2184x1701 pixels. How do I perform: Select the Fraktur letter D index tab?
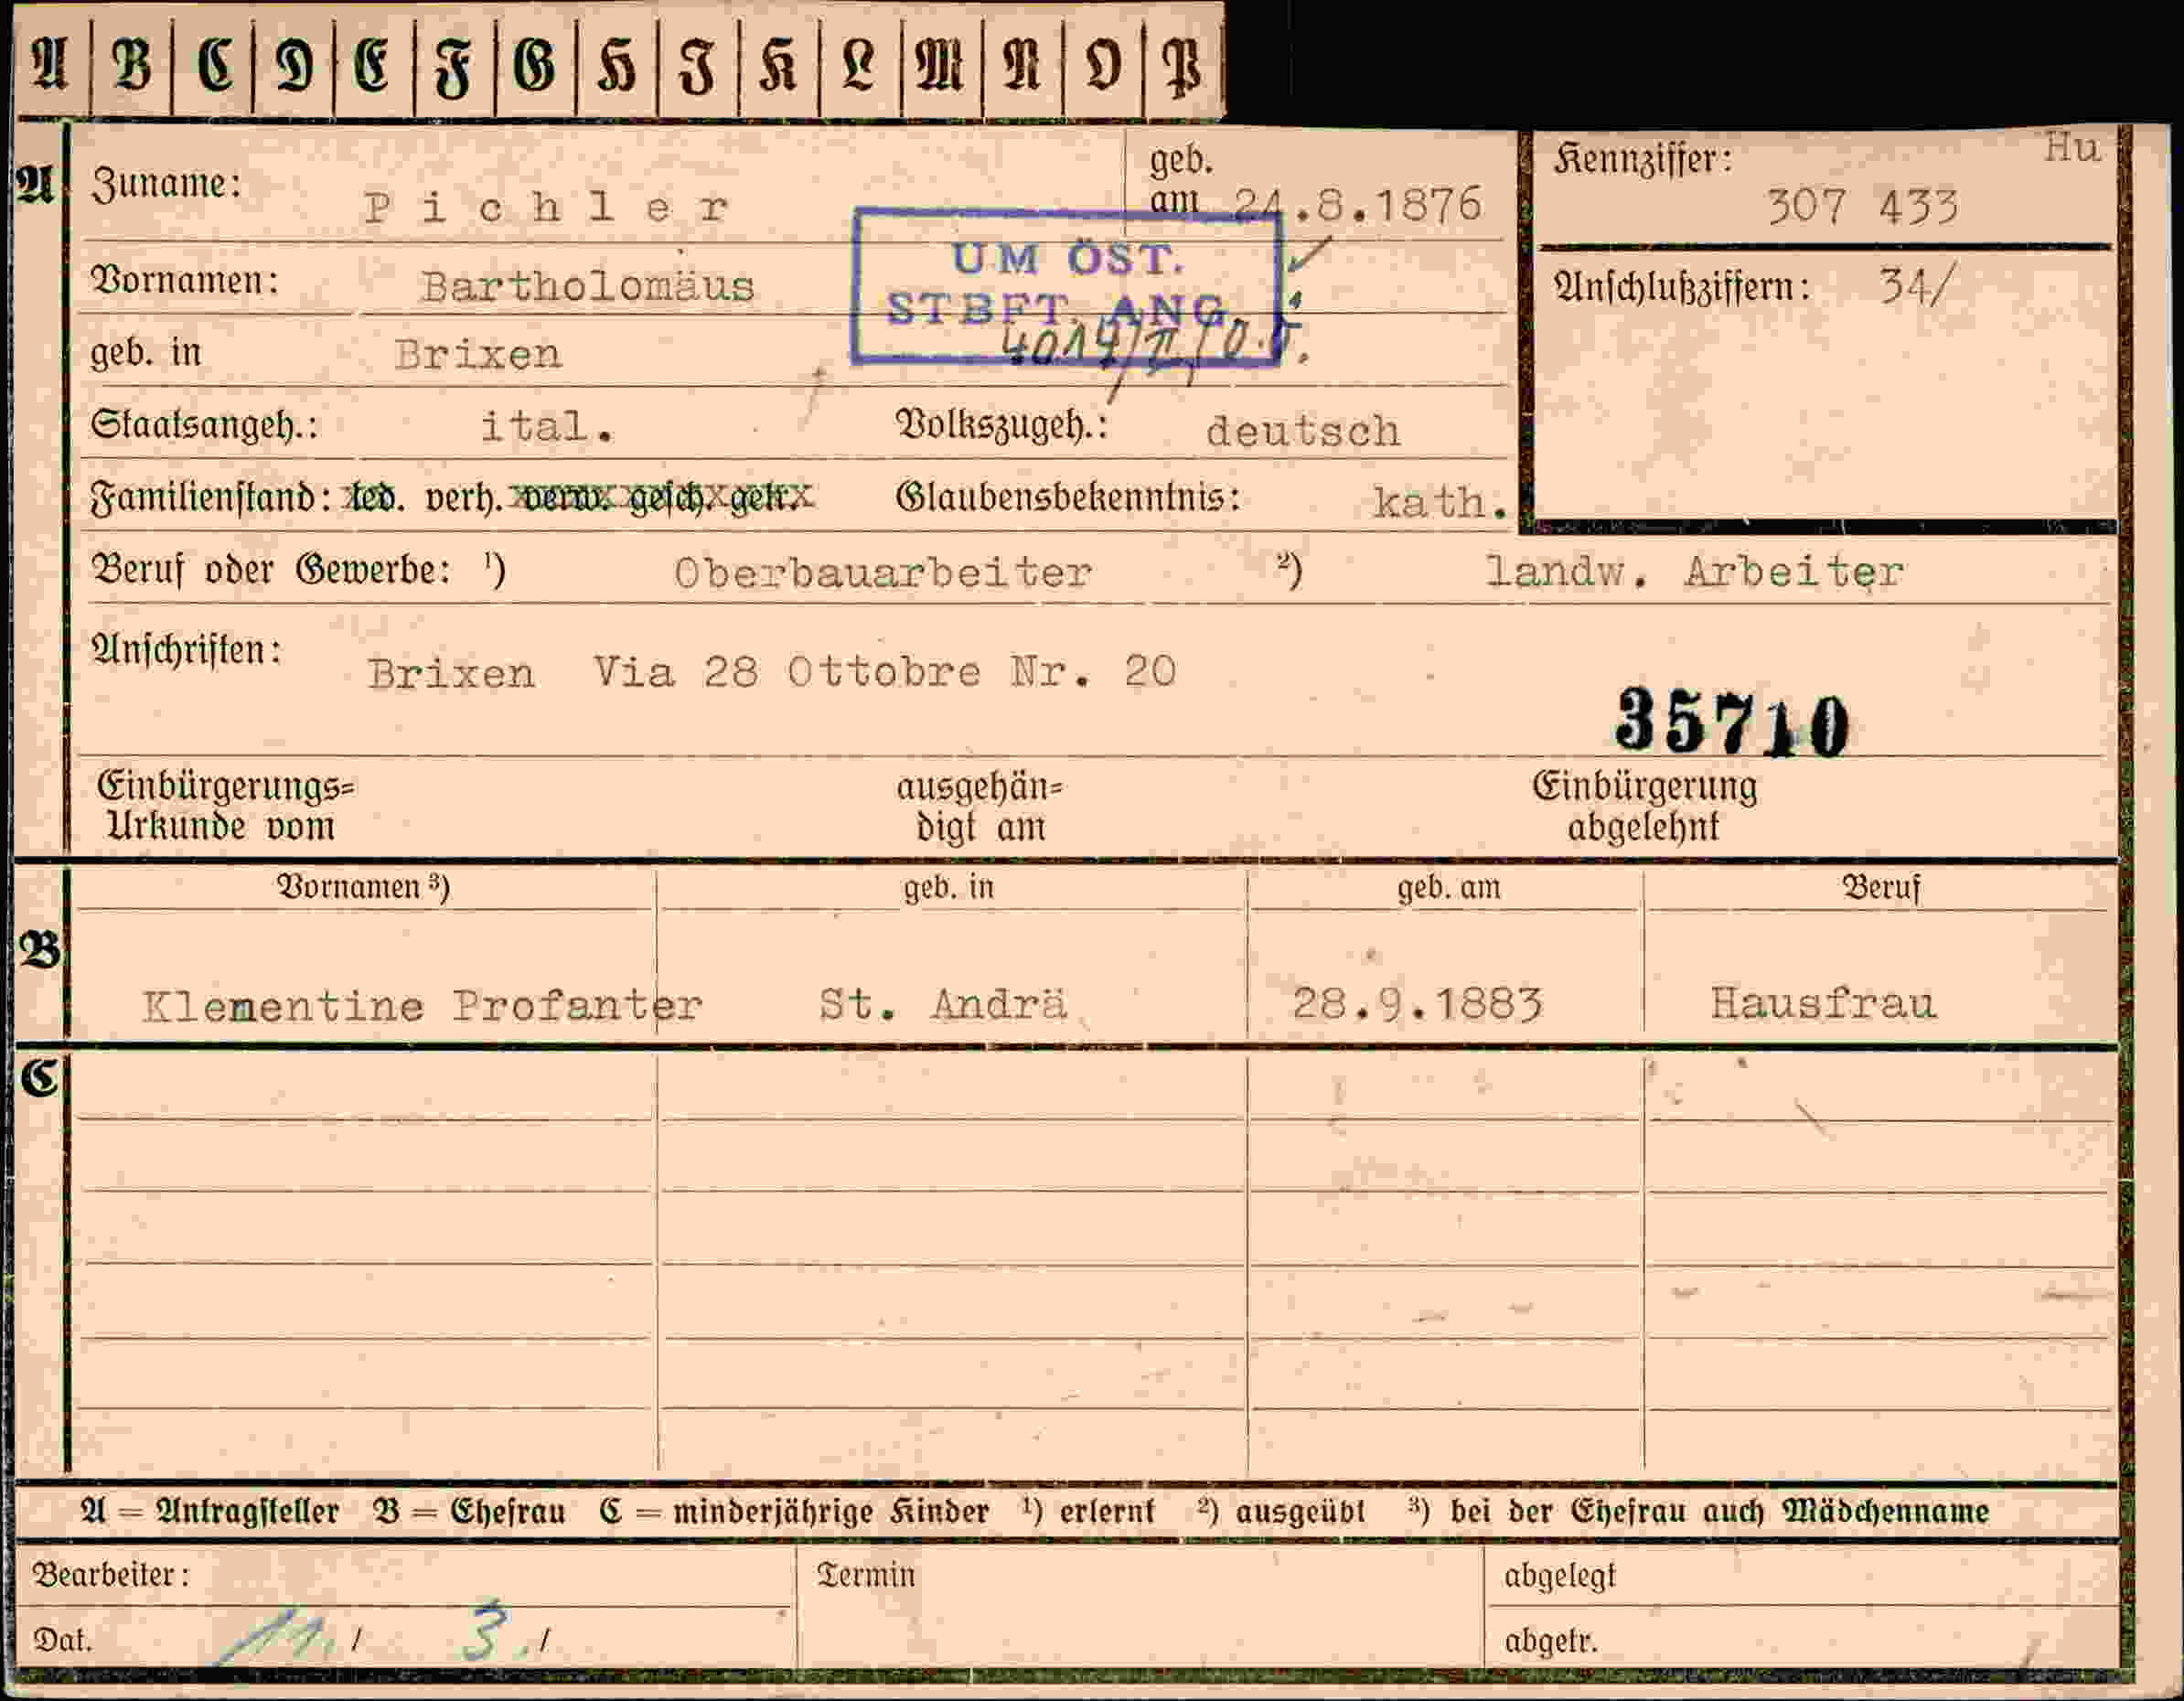(293, 65)
